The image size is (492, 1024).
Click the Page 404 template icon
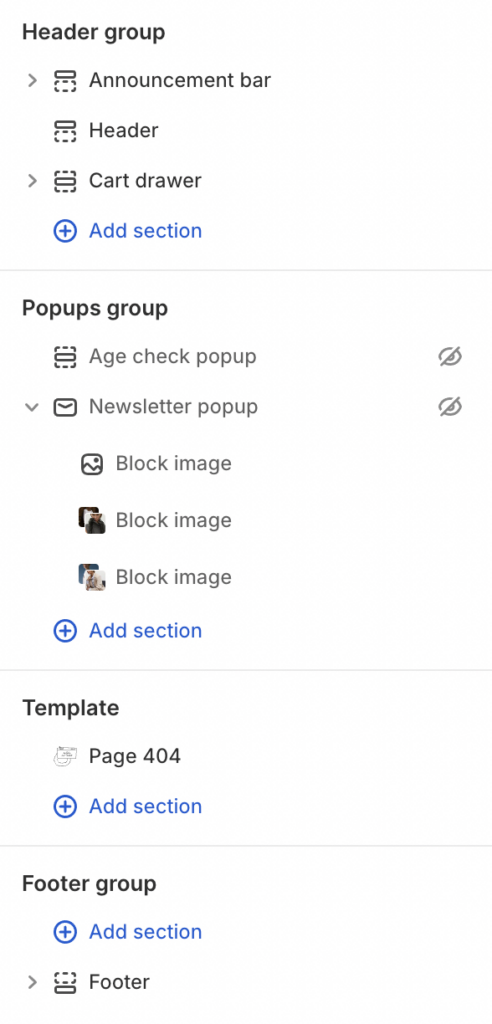click(x=65, y=757)
